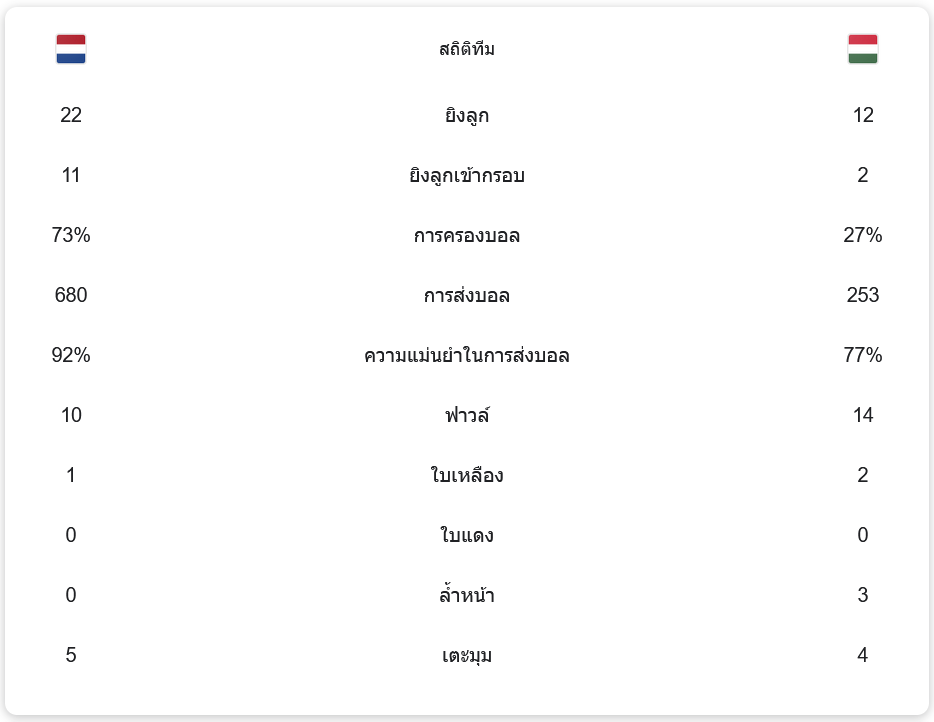Click the 27% possession value
The image size is (934, 722).
click(x=863, y=236)
